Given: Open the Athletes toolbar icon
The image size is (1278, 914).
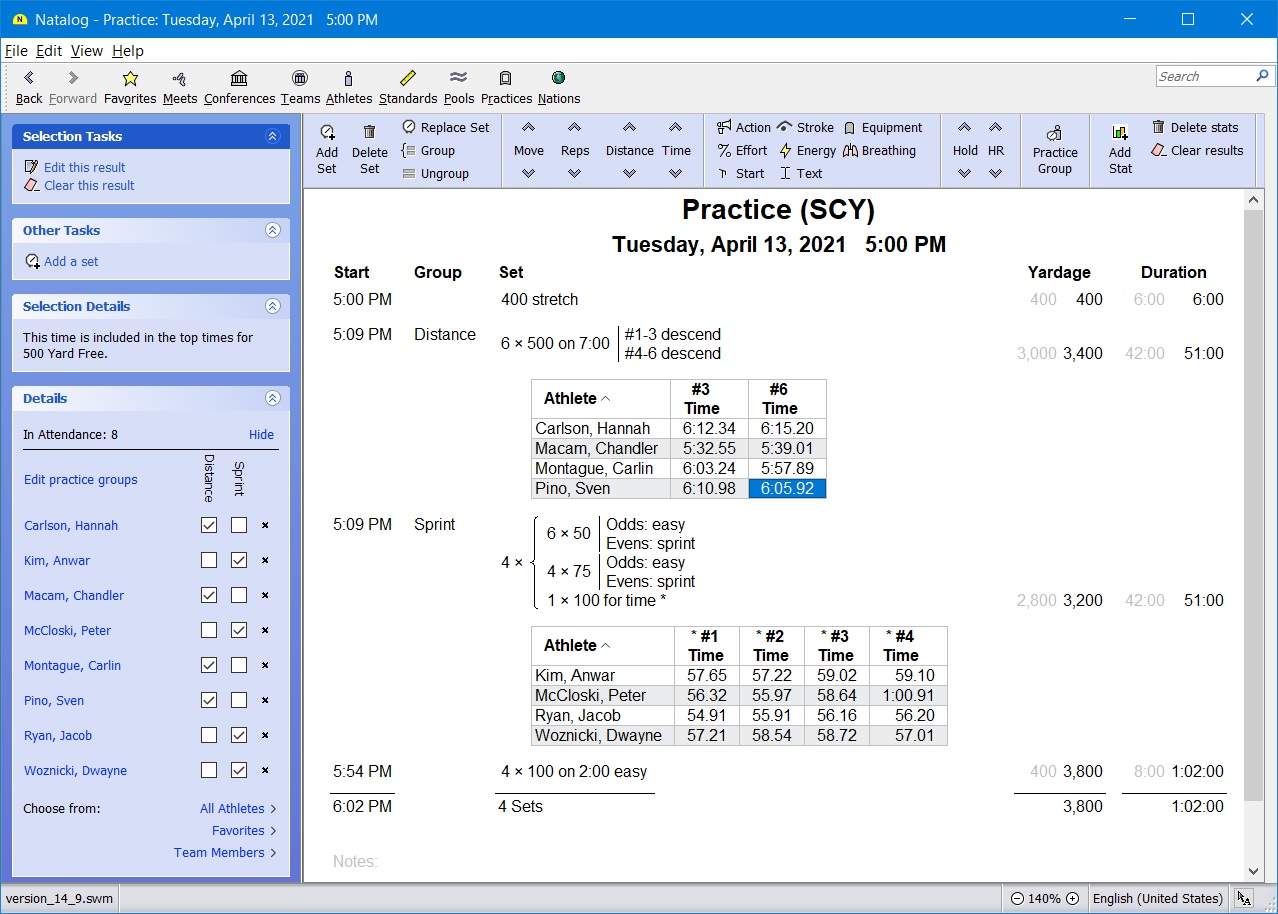Looking at the screenshot, I should tap(348, 87).
